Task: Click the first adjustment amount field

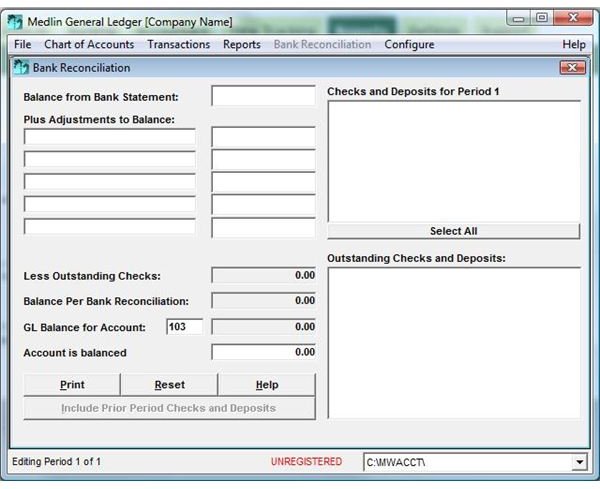Action: point(264,137)
